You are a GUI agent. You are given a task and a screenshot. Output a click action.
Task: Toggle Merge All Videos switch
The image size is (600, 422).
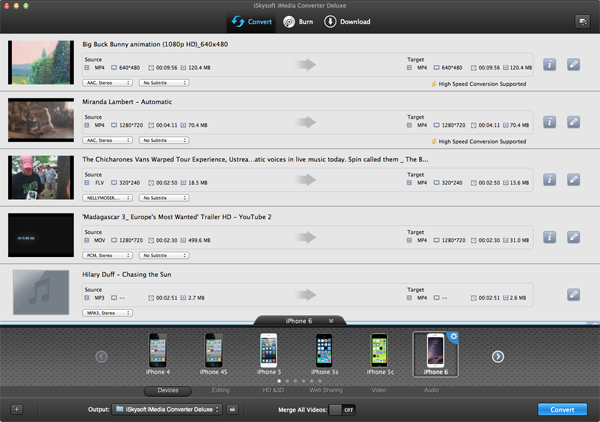342,409
